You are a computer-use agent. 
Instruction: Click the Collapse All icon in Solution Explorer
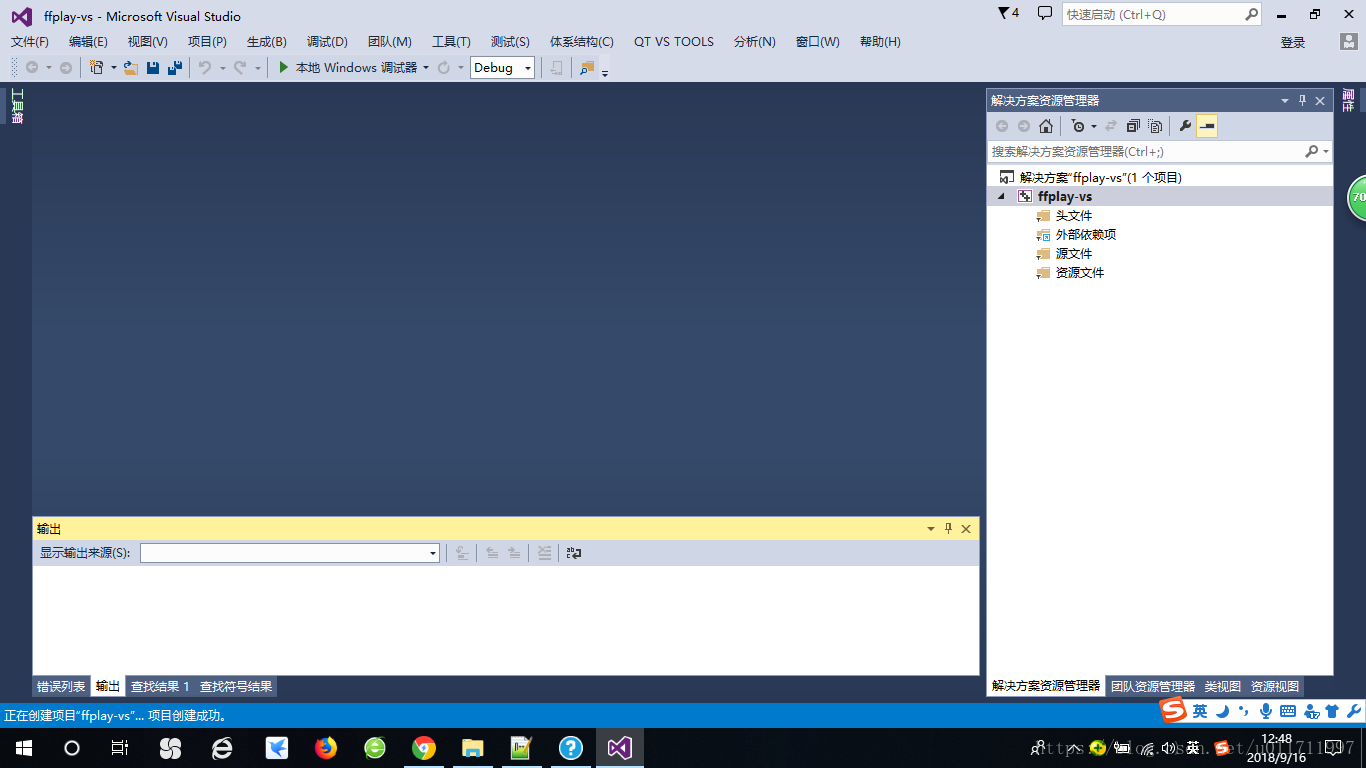[1133, 126]
